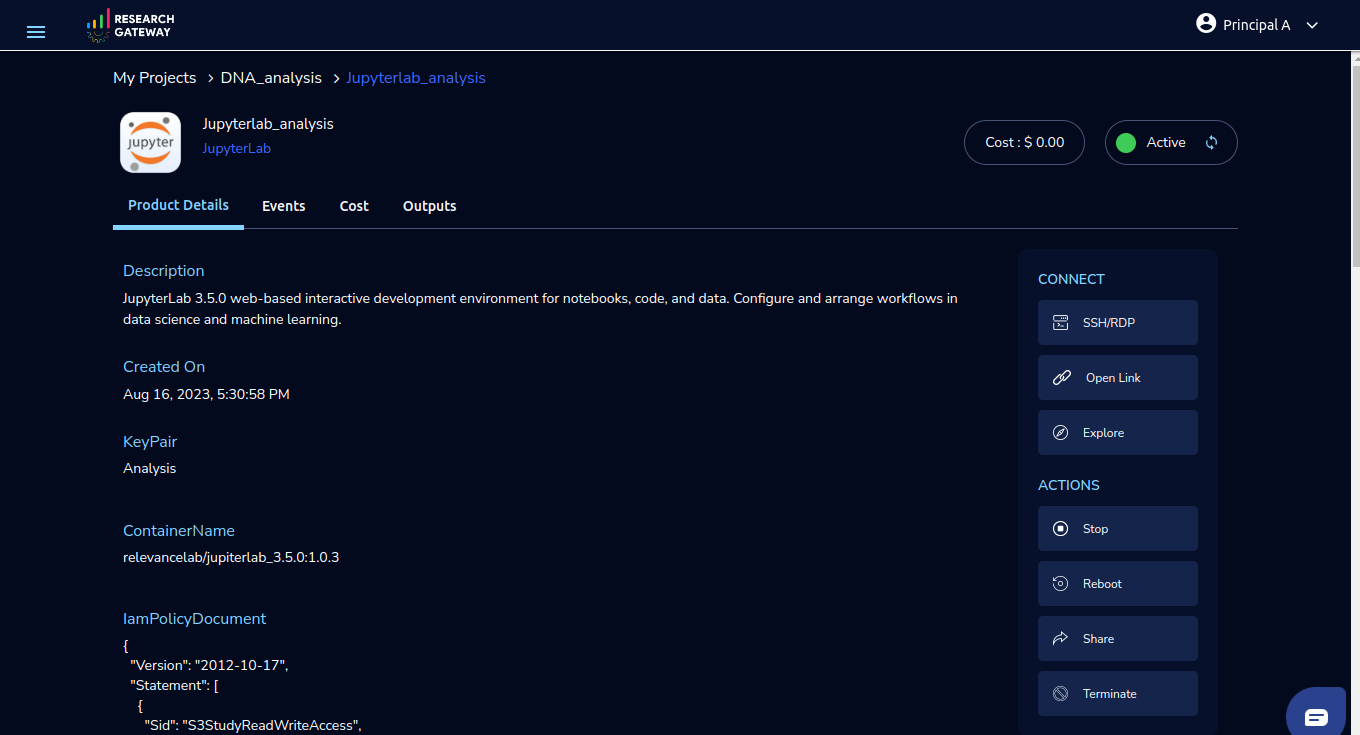Click the Open Link button
The image size is (1360, 735).
1118,378
